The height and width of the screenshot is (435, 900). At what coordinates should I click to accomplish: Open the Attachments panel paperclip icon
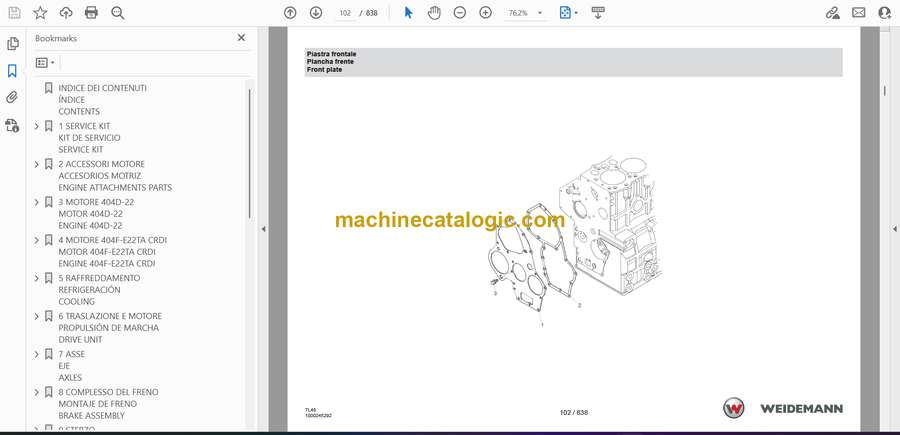point(12,98)
